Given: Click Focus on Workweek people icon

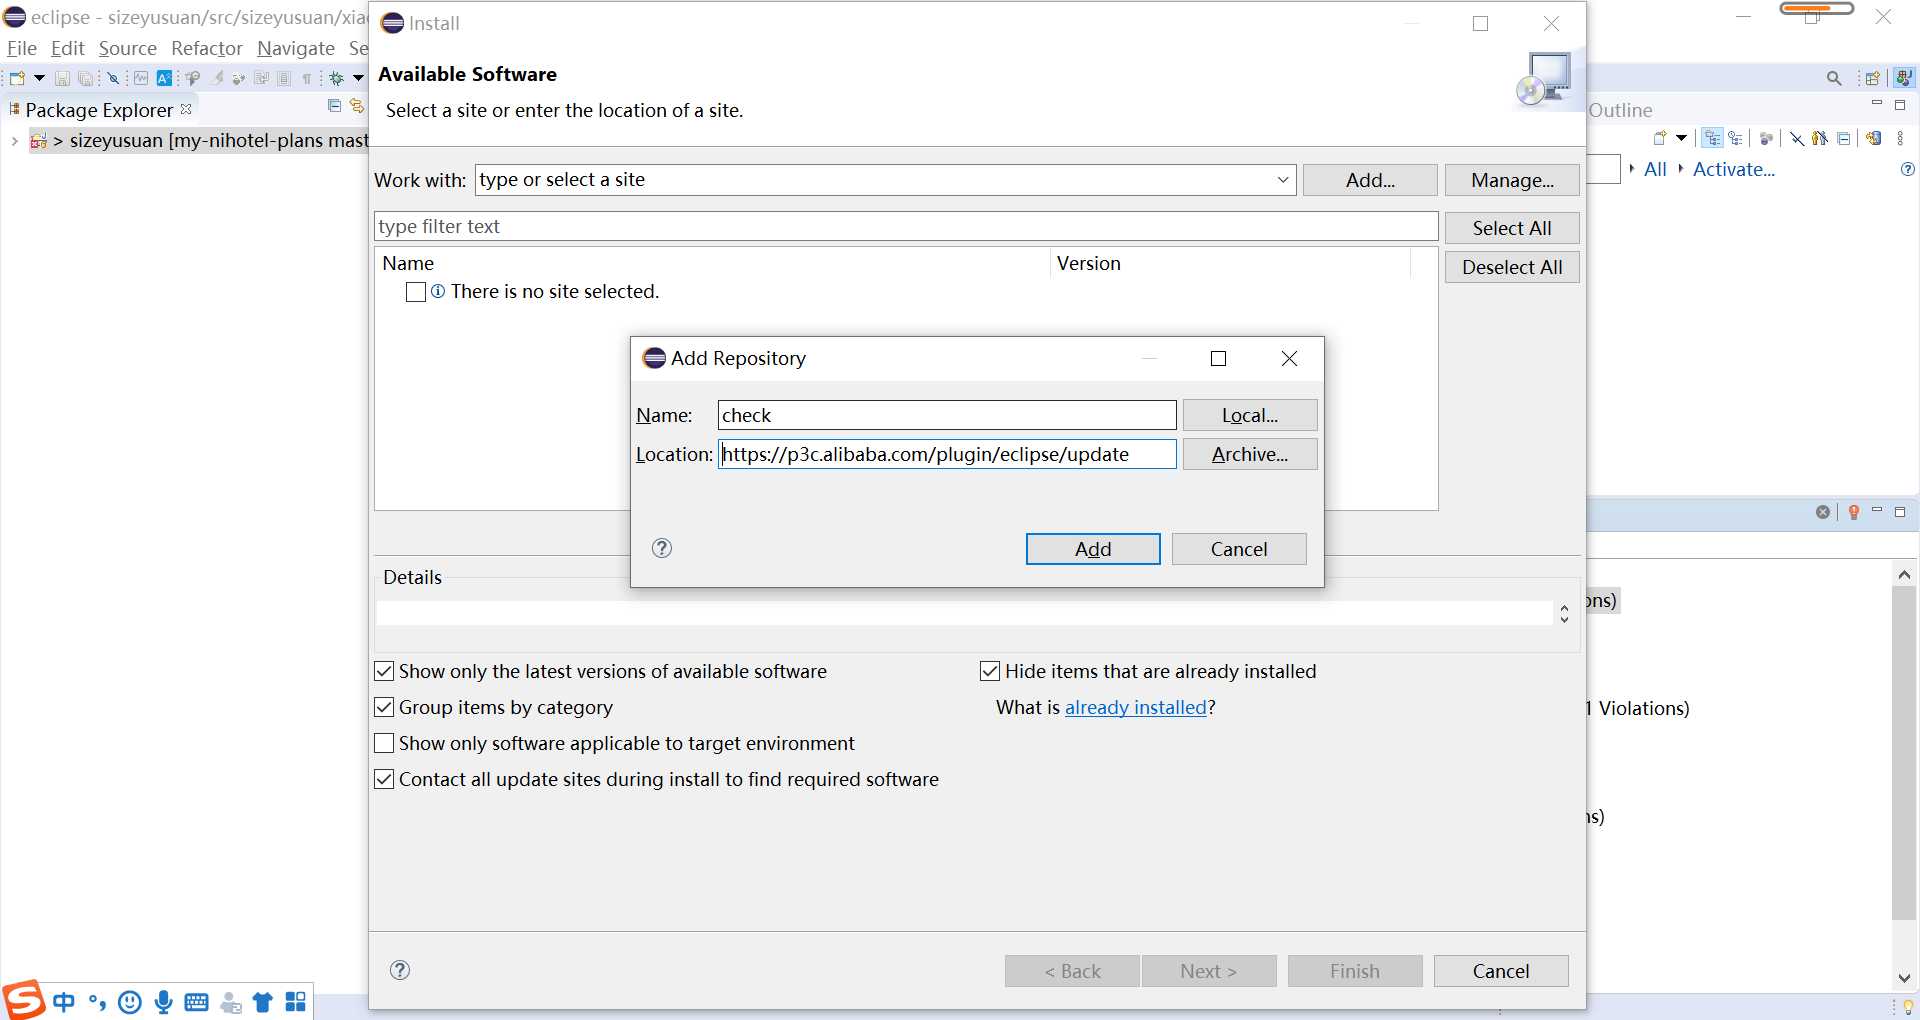Looking at the screenshot, I should pos(1819,139).
